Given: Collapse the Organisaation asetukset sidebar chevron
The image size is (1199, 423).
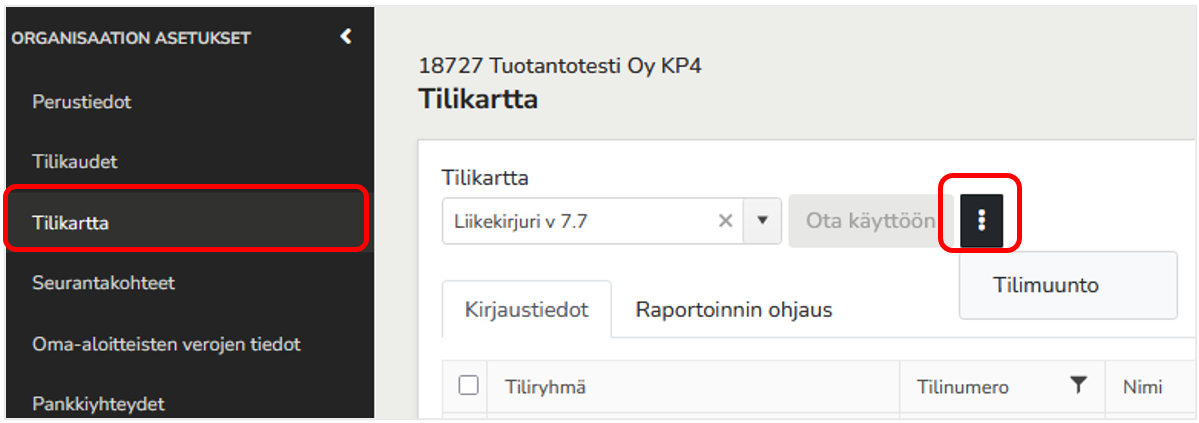Looking at the screenshot, I should coord(346,36).
